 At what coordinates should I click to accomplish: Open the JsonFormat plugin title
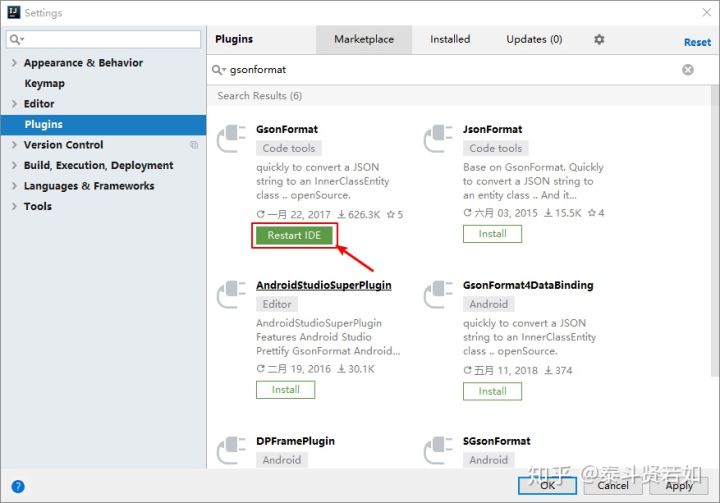click(x=492, y=130)
